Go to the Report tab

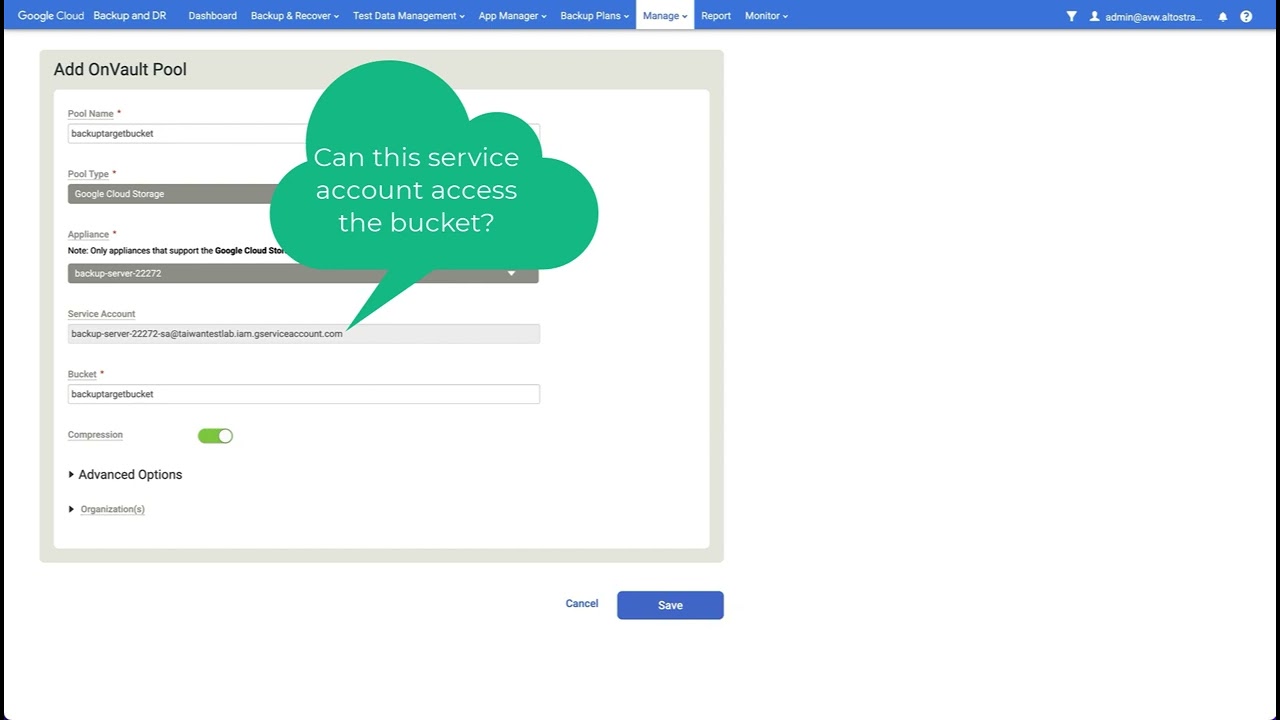716,16
